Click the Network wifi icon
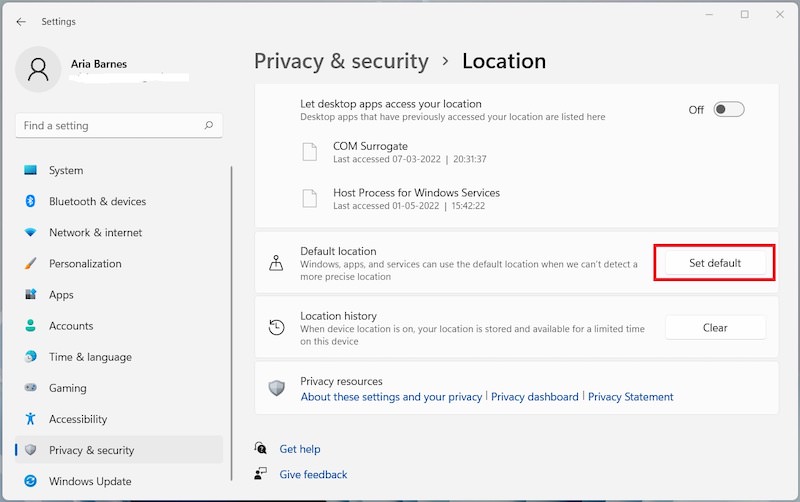The image size is (800, 502). tap(31, 232)
